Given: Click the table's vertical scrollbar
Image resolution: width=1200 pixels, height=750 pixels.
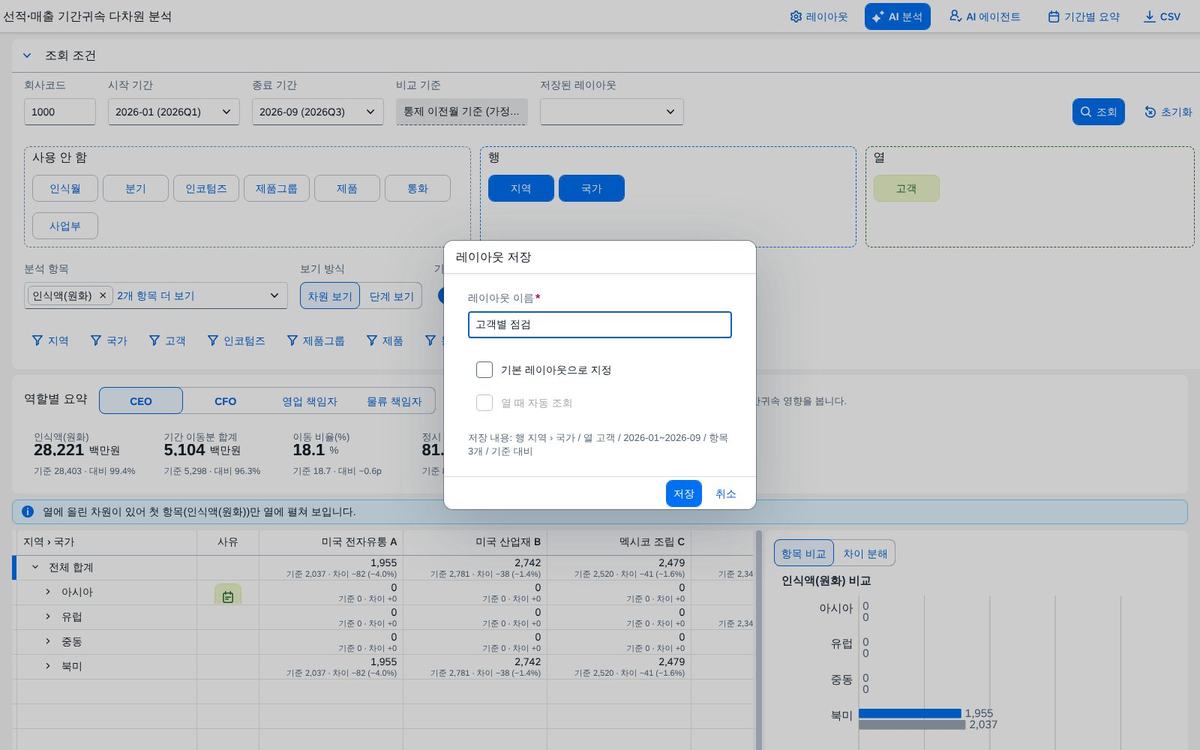Looking at the screenshot, I should 758,640.
